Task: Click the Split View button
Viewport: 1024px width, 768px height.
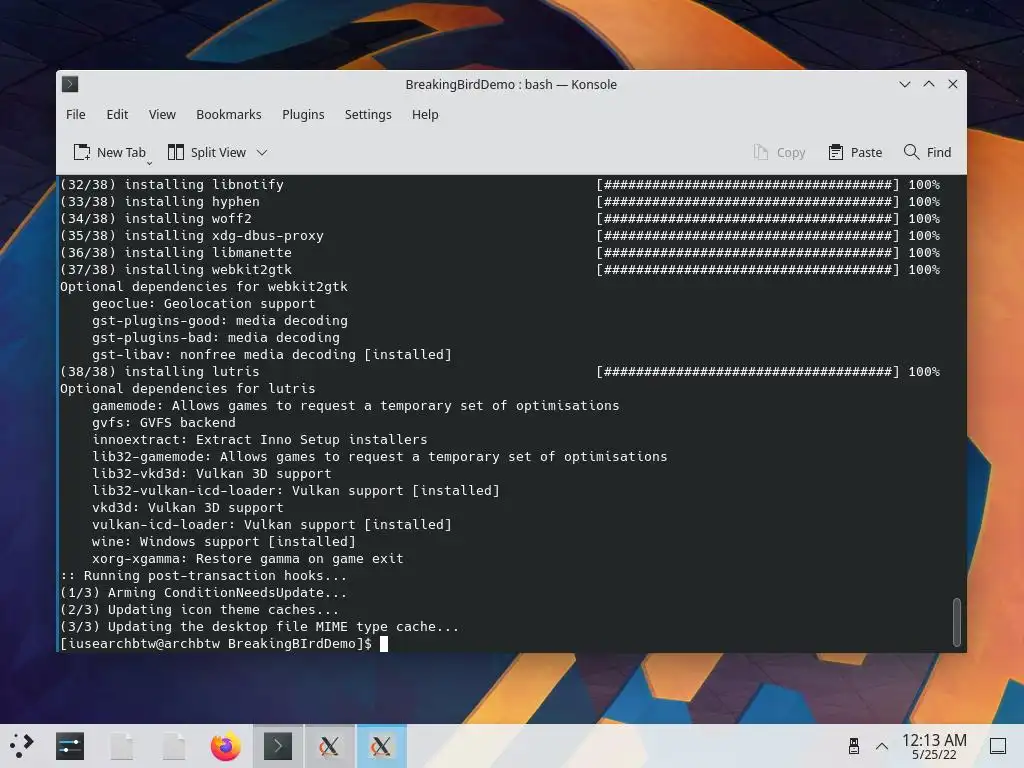Action: coord(207,152)
